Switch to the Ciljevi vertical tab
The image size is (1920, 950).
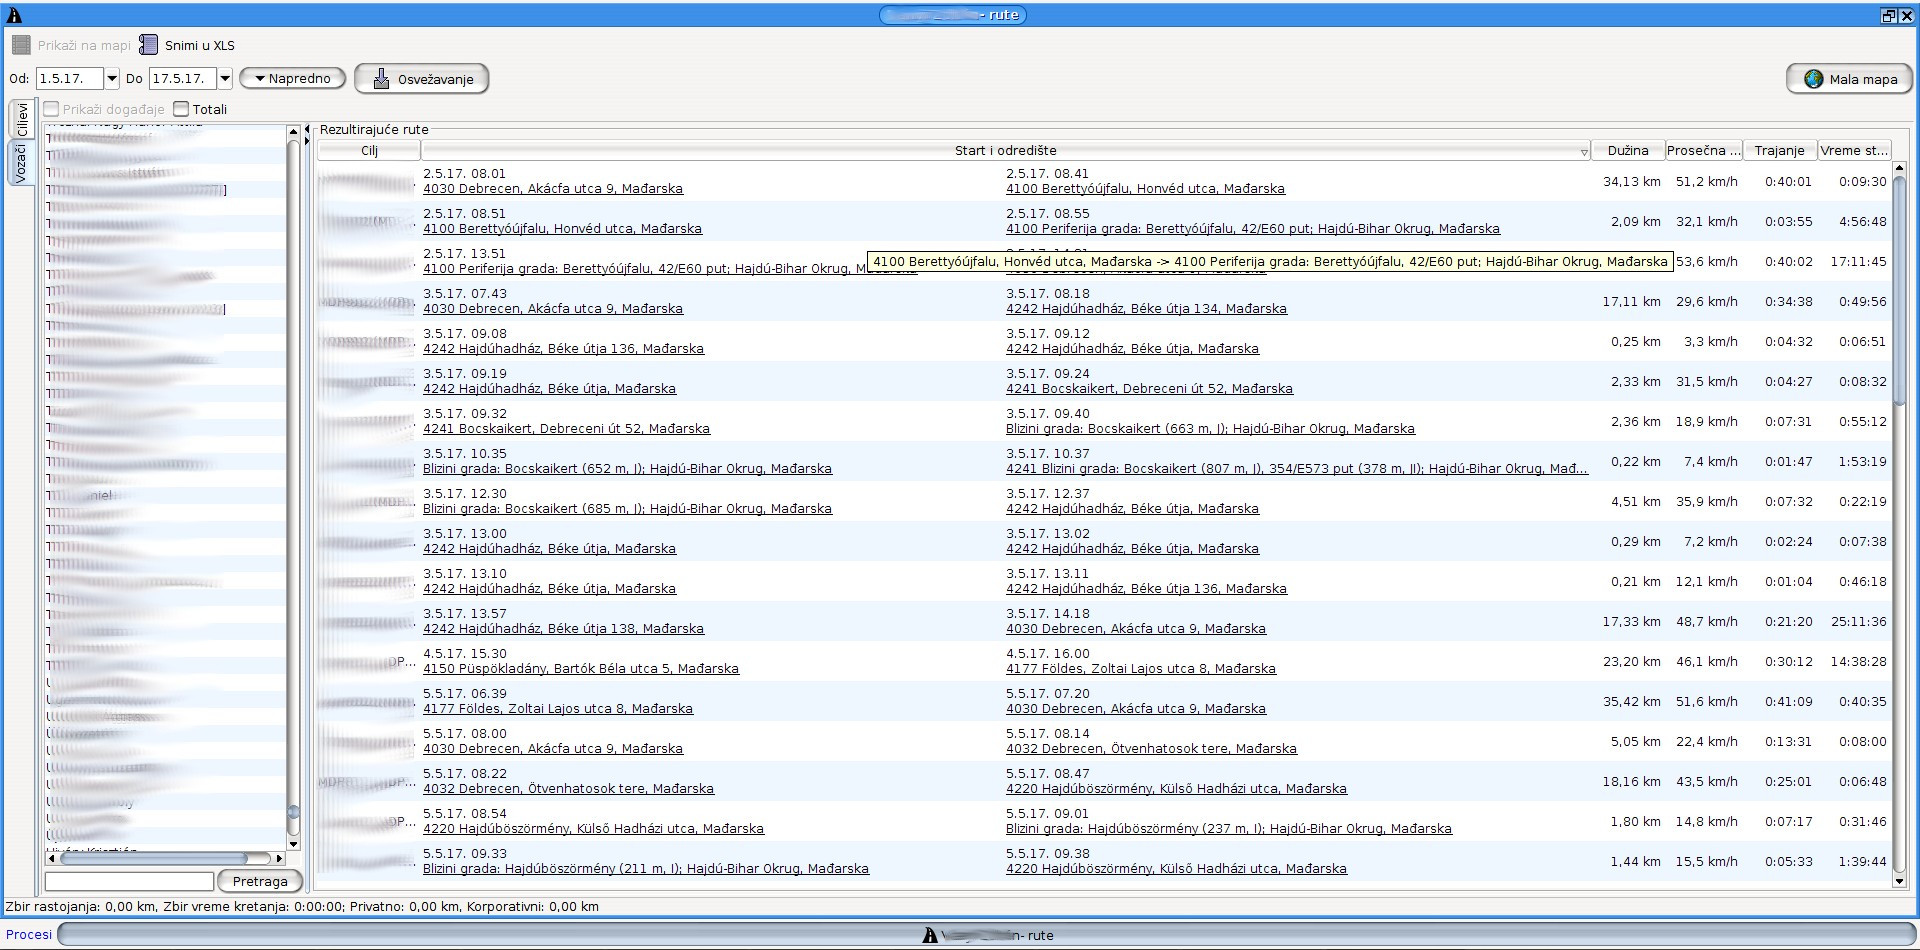click(x=22, y=119)
